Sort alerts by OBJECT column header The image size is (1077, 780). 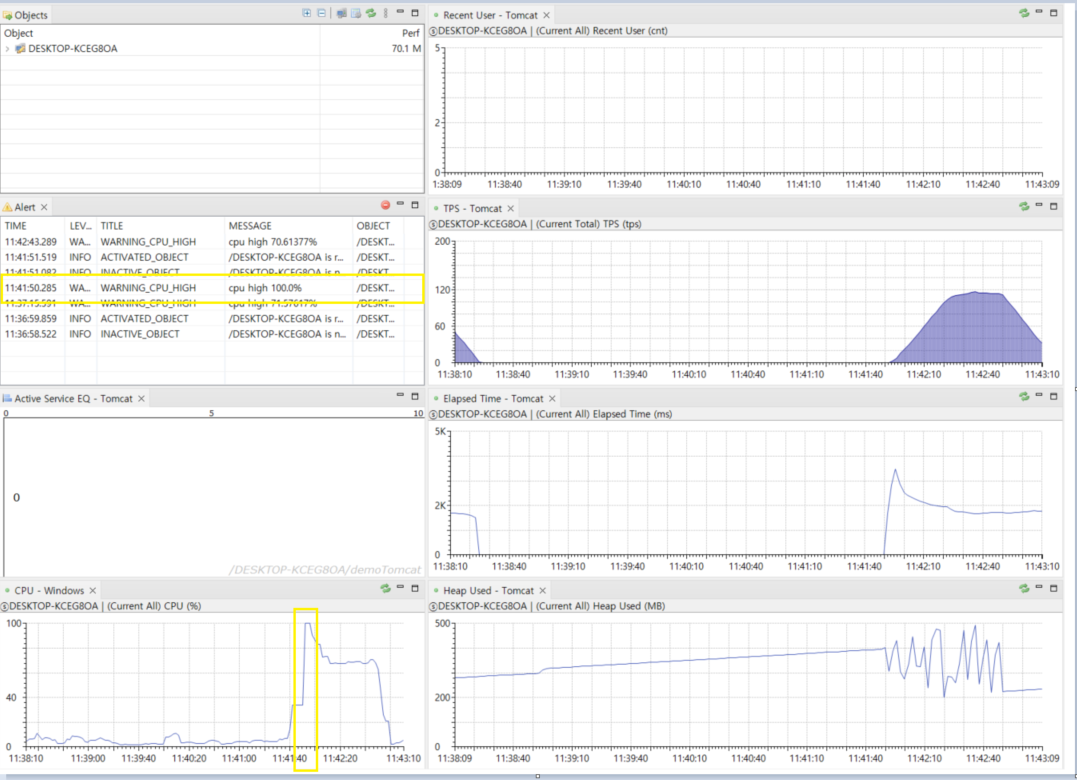[x=378, y=226]
